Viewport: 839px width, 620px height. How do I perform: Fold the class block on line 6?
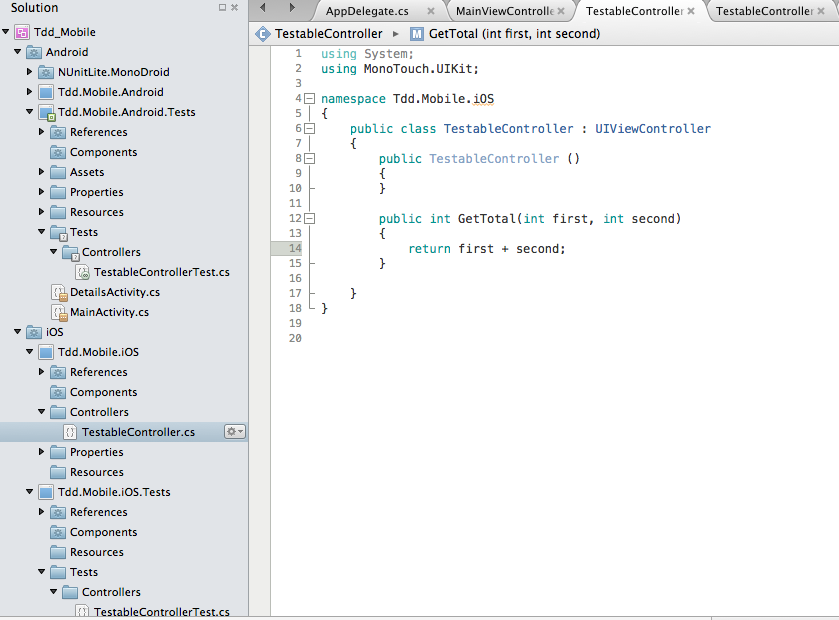pyautogui.click(x=309, y=128)
